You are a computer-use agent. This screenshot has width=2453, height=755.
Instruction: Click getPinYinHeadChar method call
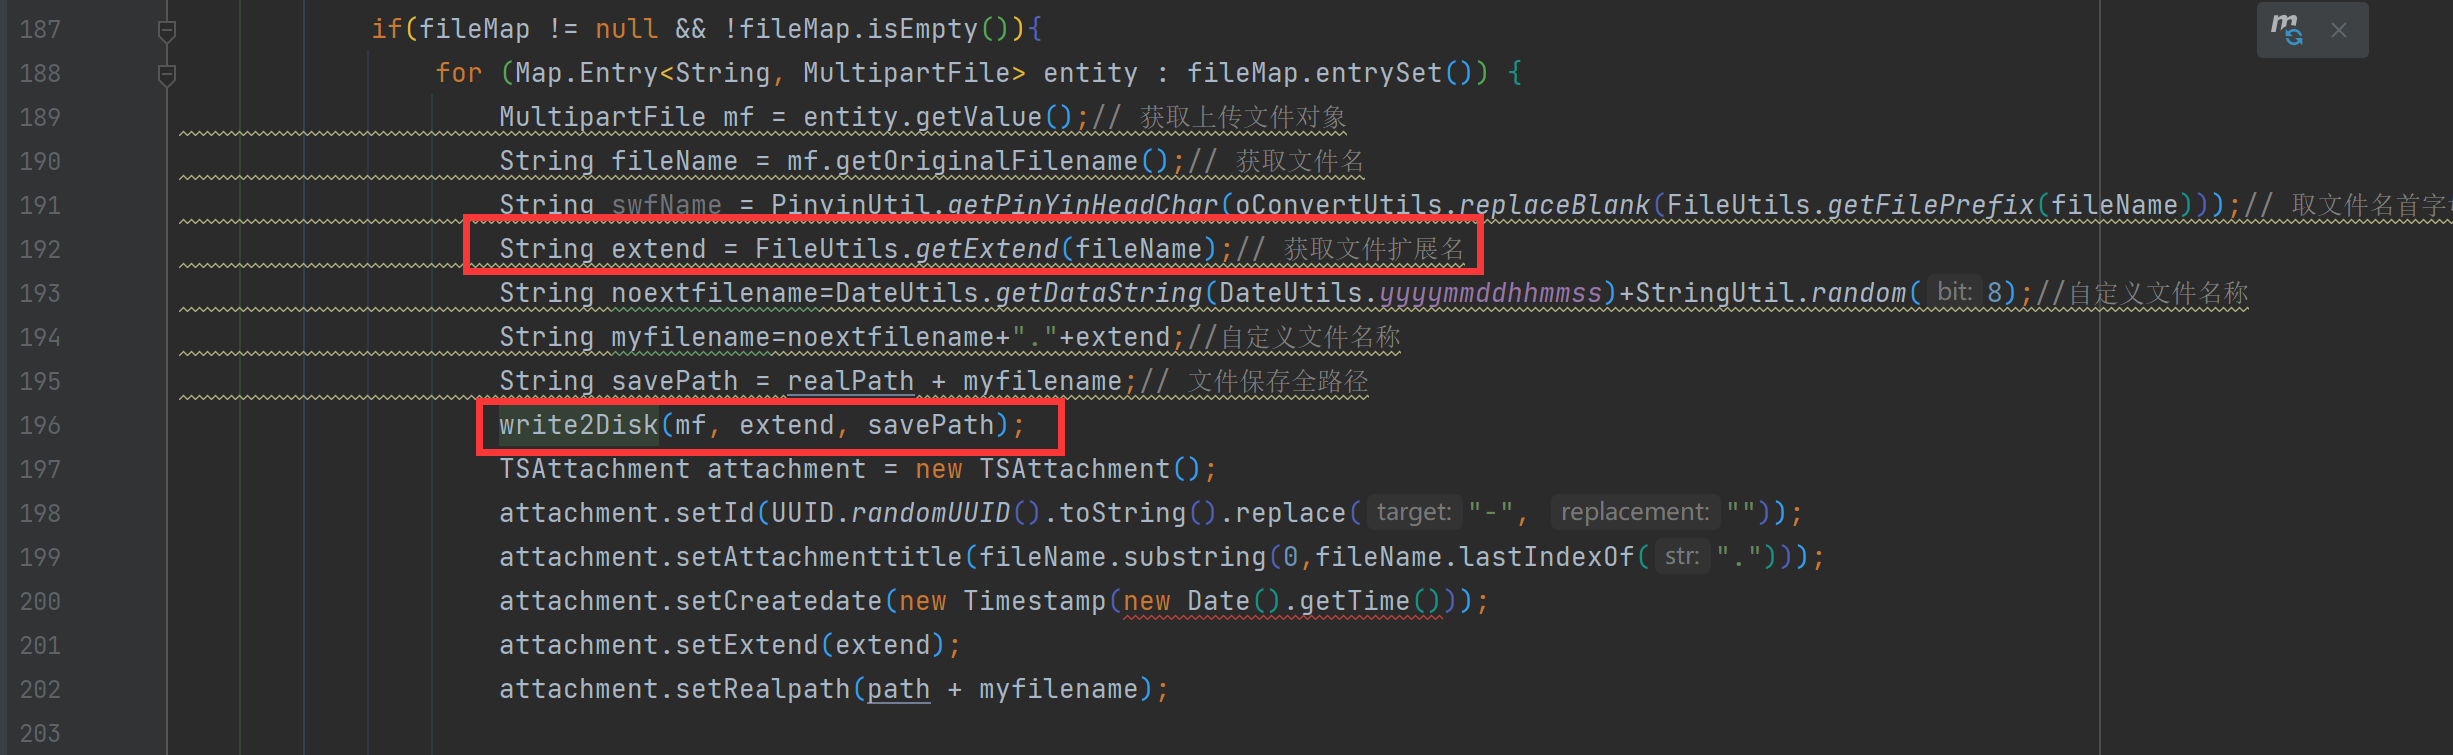point(1083,205)
